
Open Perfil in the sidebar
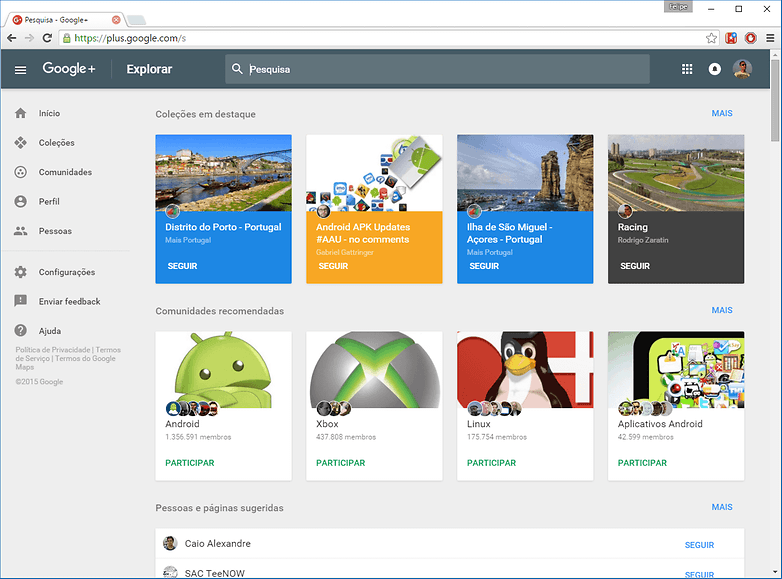point(49,201)
